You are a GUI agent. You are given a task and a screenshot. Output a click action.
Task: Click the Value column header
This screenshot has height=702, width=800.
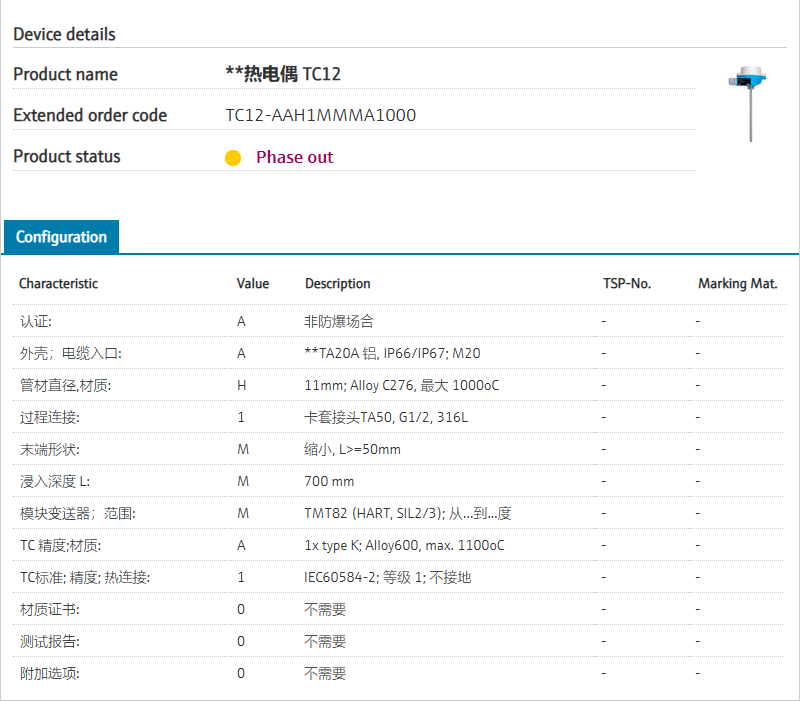pos(252,283)
